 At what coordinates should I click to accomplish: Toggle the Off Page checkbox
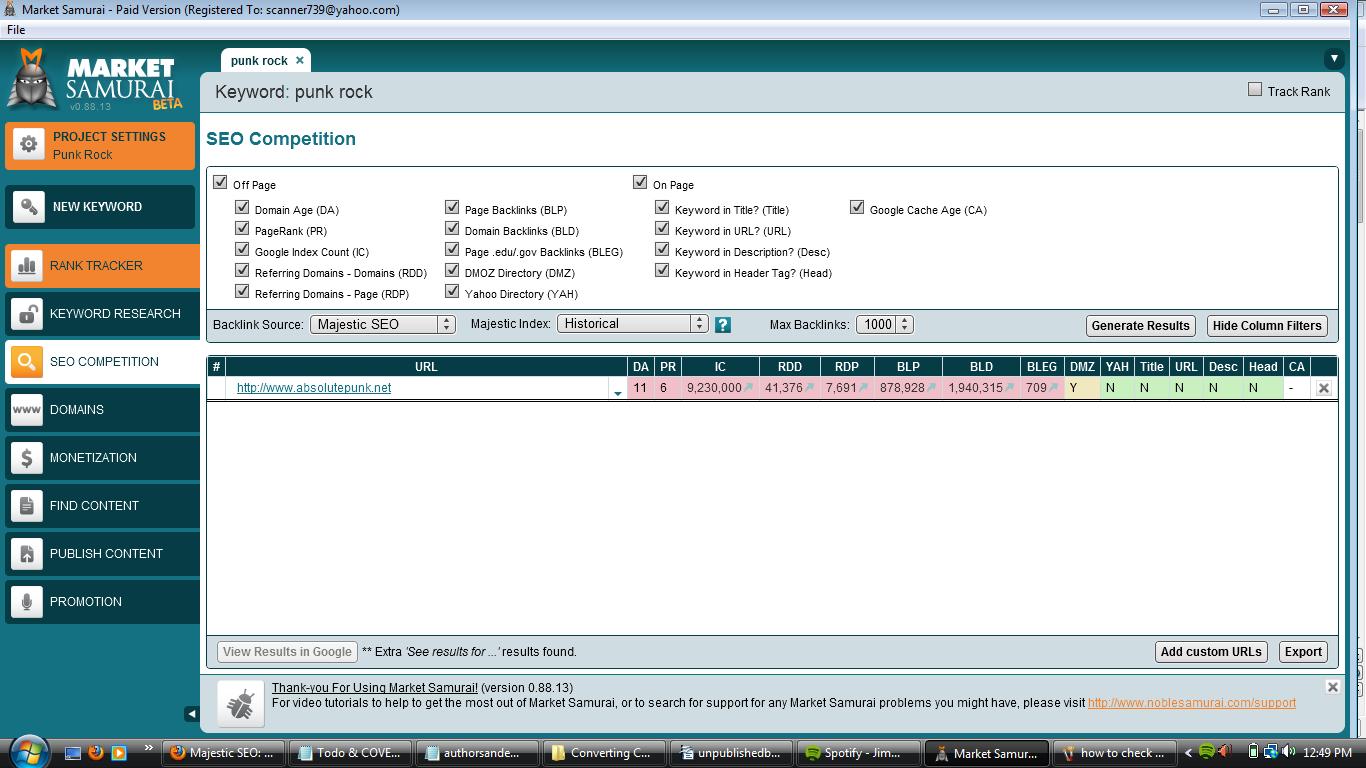[220, 182]
